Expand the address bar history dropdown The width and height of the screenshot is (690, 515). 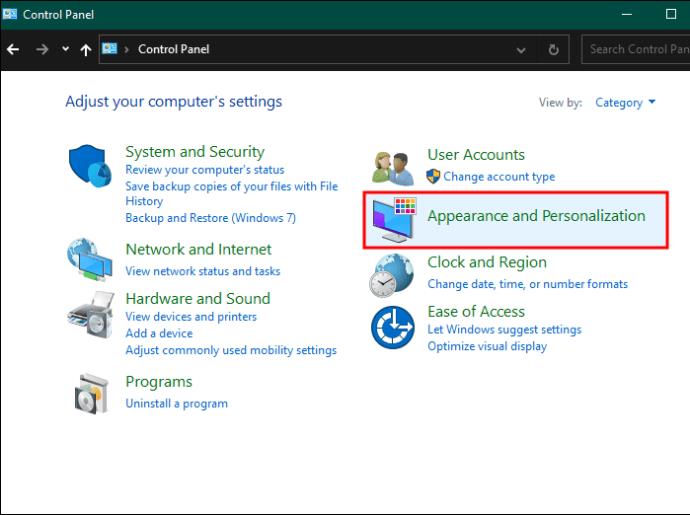[521, 50]
